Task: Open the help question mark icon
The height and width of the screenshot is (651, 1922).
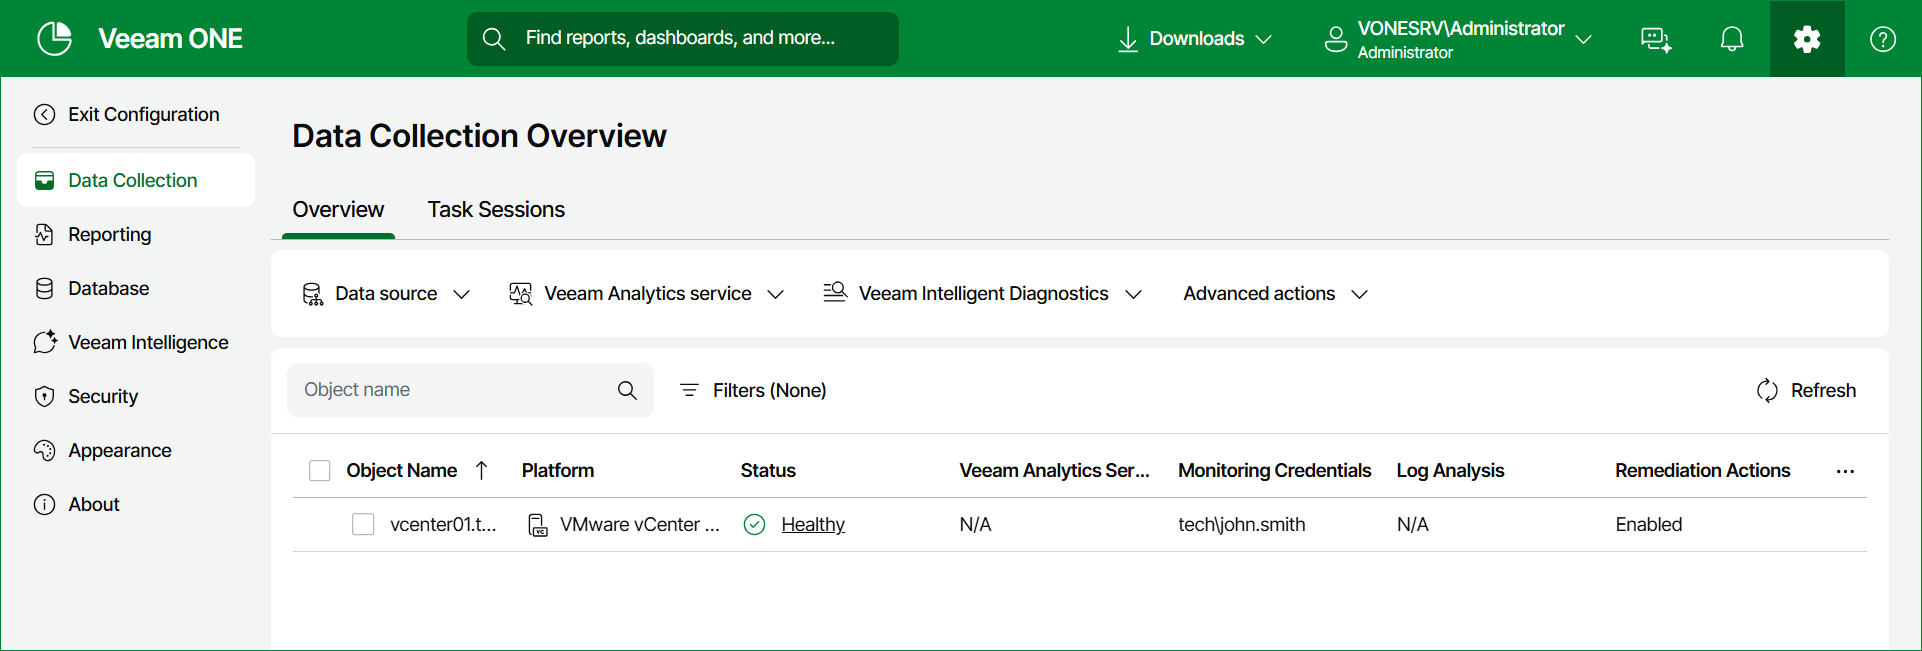Action: tap(1883, 39)
